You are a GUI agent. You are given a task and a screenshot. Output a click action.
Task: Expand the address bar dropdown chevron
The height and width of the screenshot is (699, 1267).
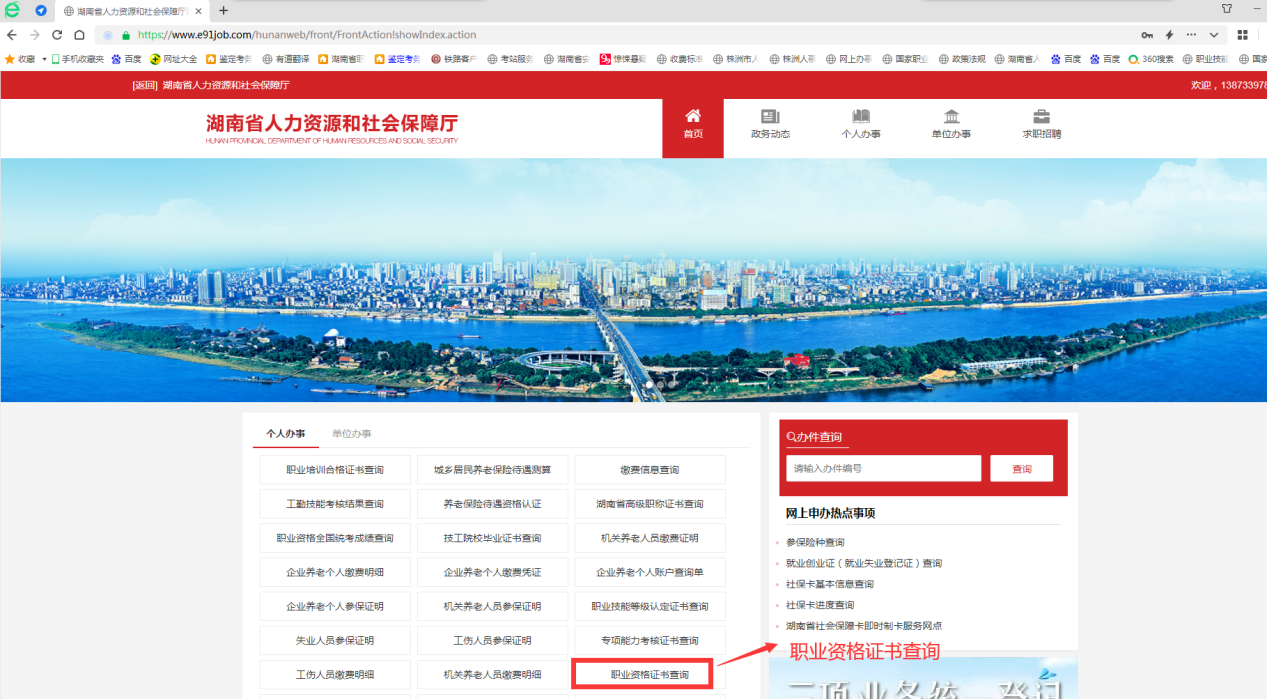1214,35
